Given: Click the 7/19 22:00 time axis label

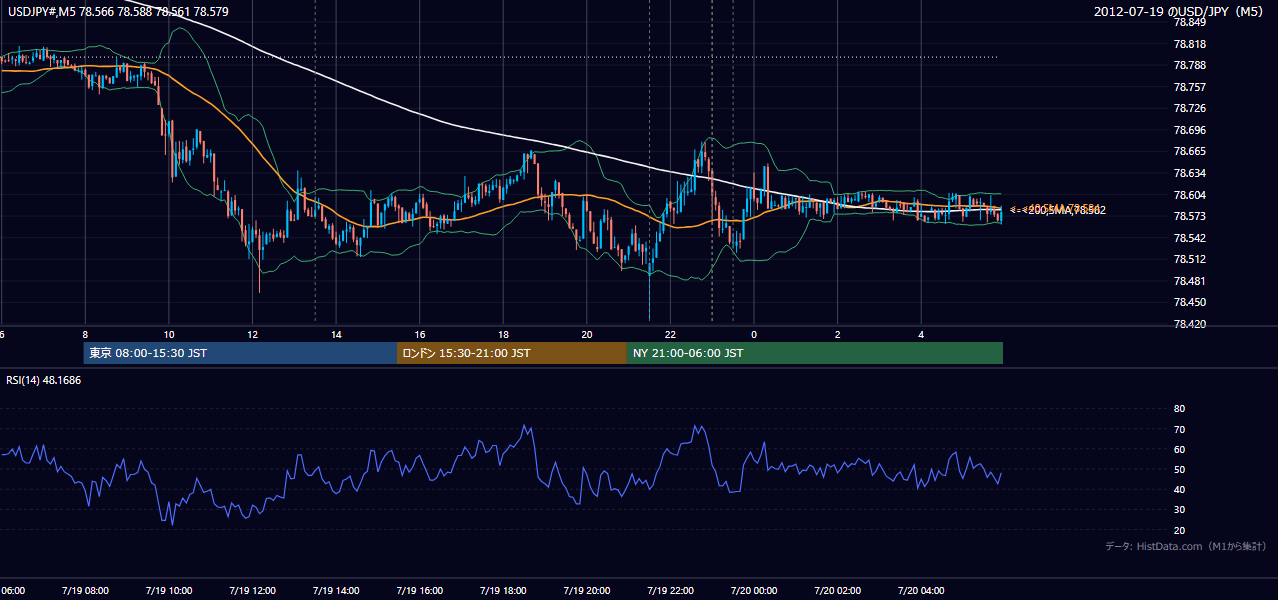Looking at the screenshot, I should pos(670,590).
